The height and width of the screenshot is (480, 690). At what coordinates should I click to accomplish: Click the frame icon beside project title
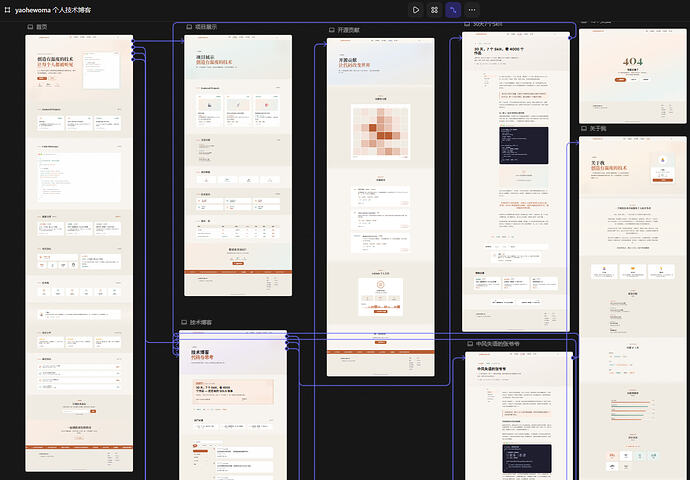point(7,10)
